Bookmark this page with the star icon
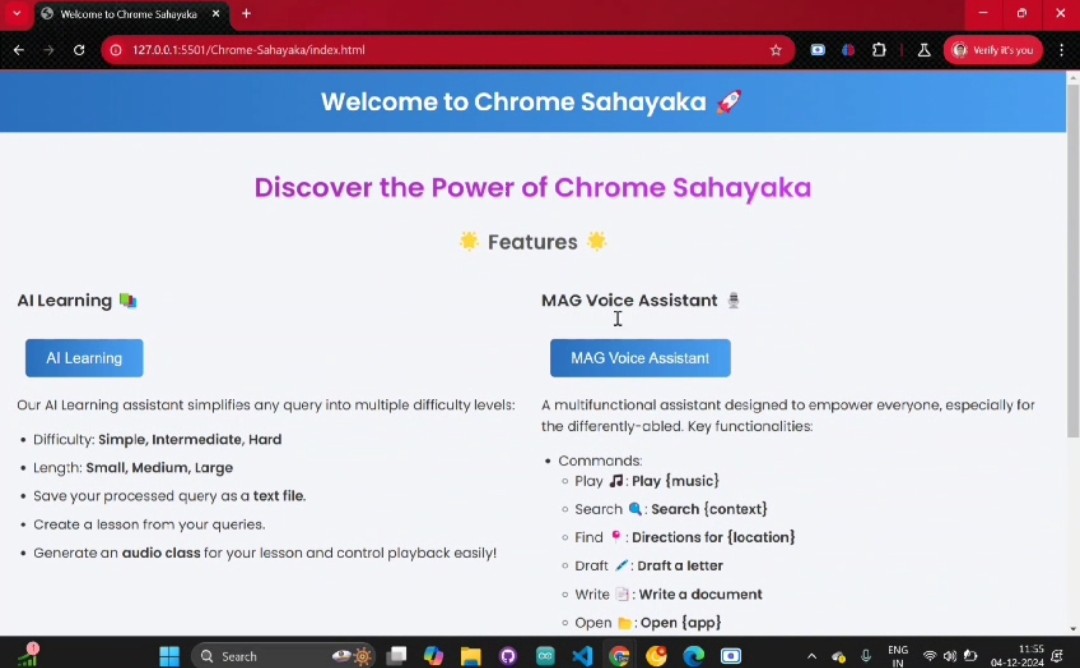Image resolution: width=1080 pixels, height=668 pixels. click(776, 50)
